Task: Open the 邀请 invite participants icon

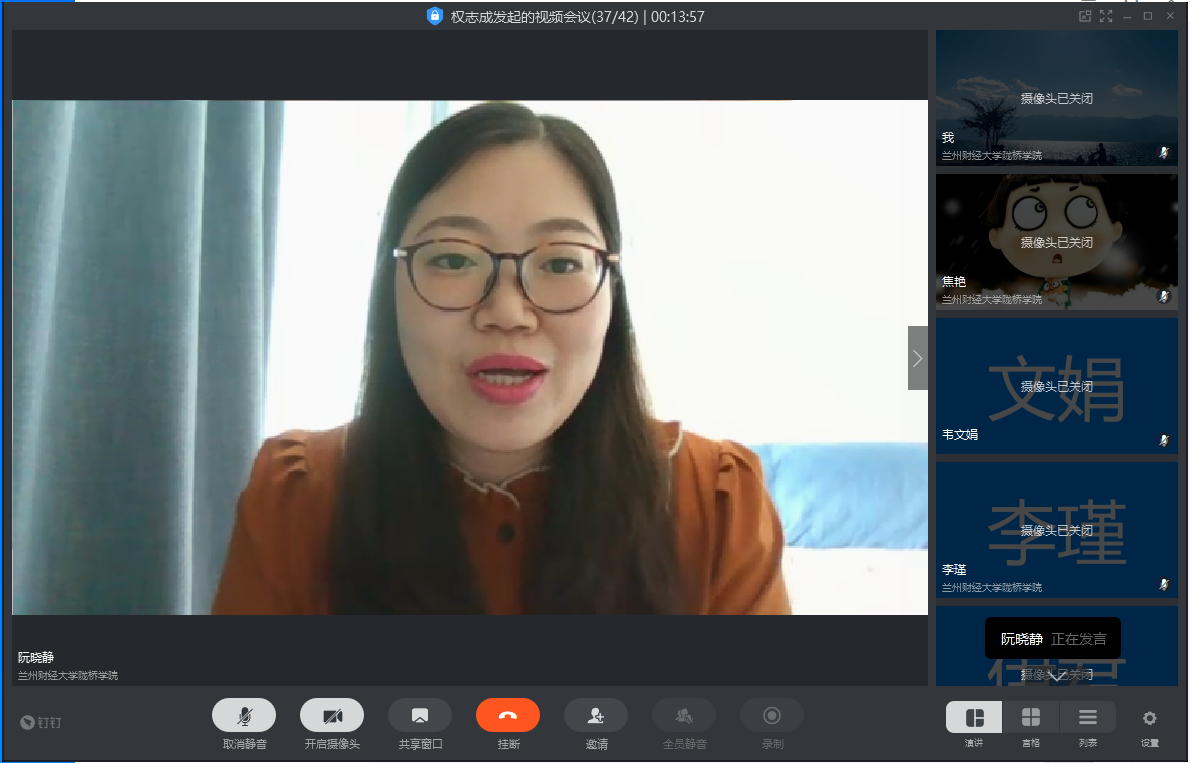Action: 596,715
